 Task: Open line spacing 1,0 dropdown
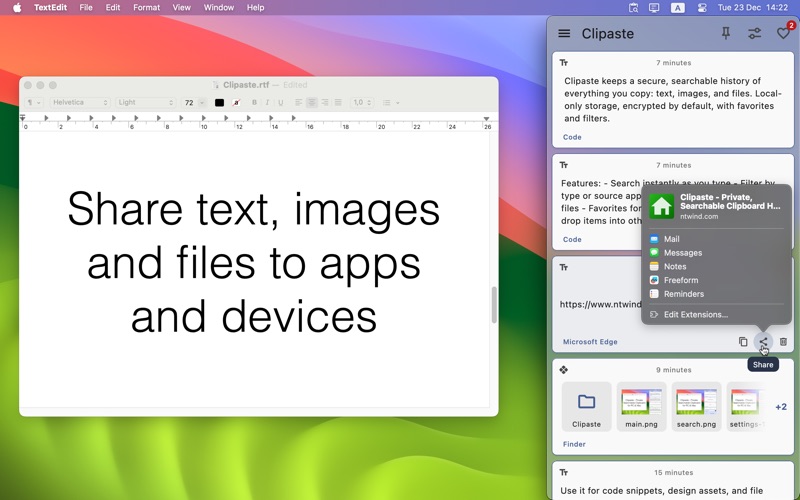362,103
